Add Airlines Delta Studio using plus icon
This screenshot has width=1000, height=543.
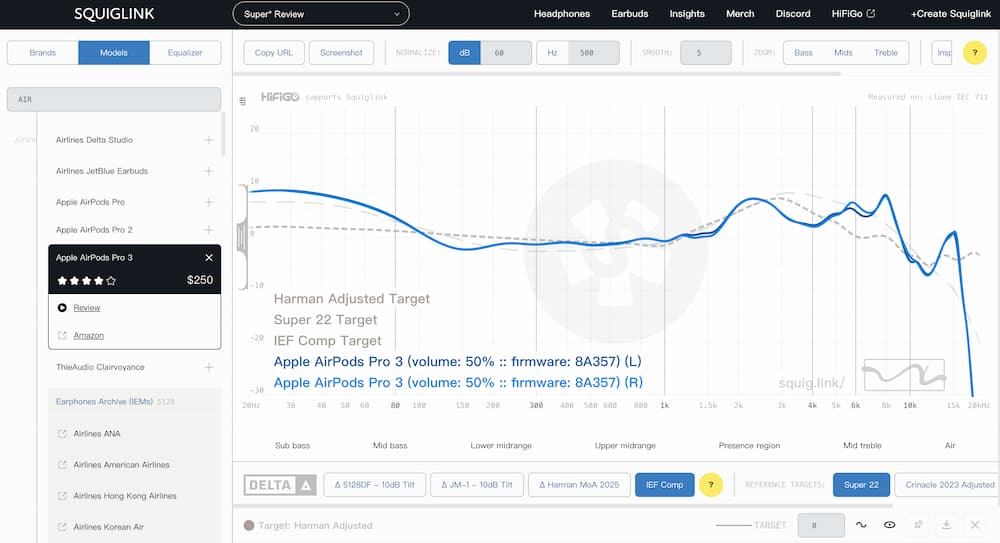pos(209,140)
